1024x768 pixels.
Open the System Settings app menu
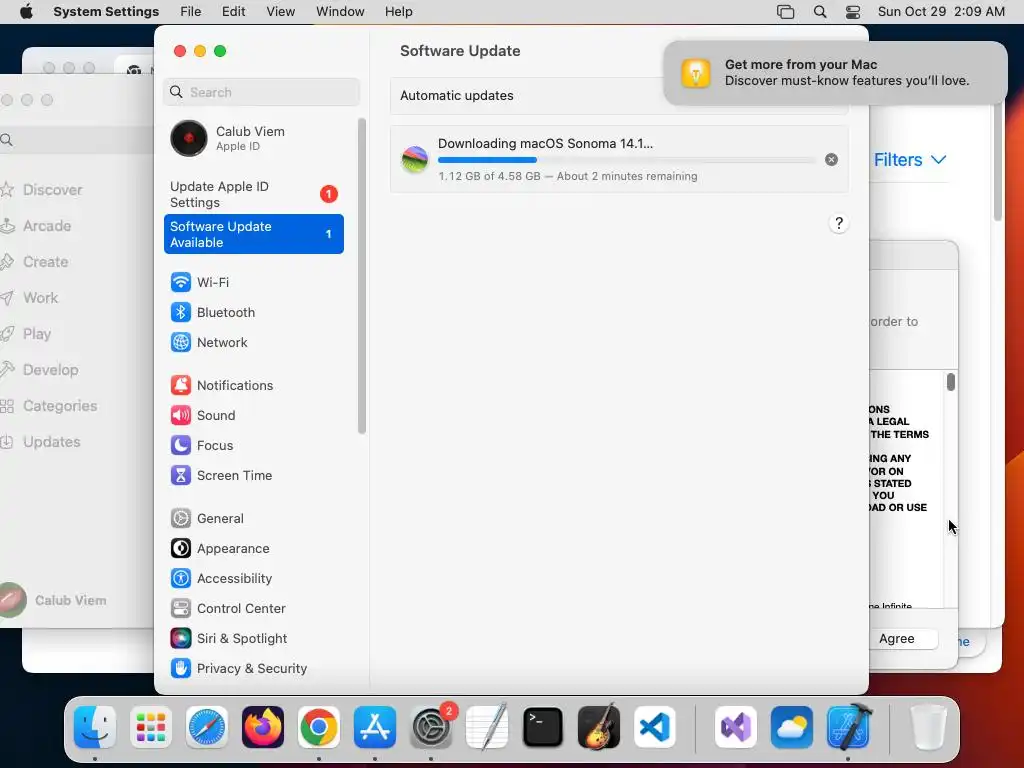106,12
